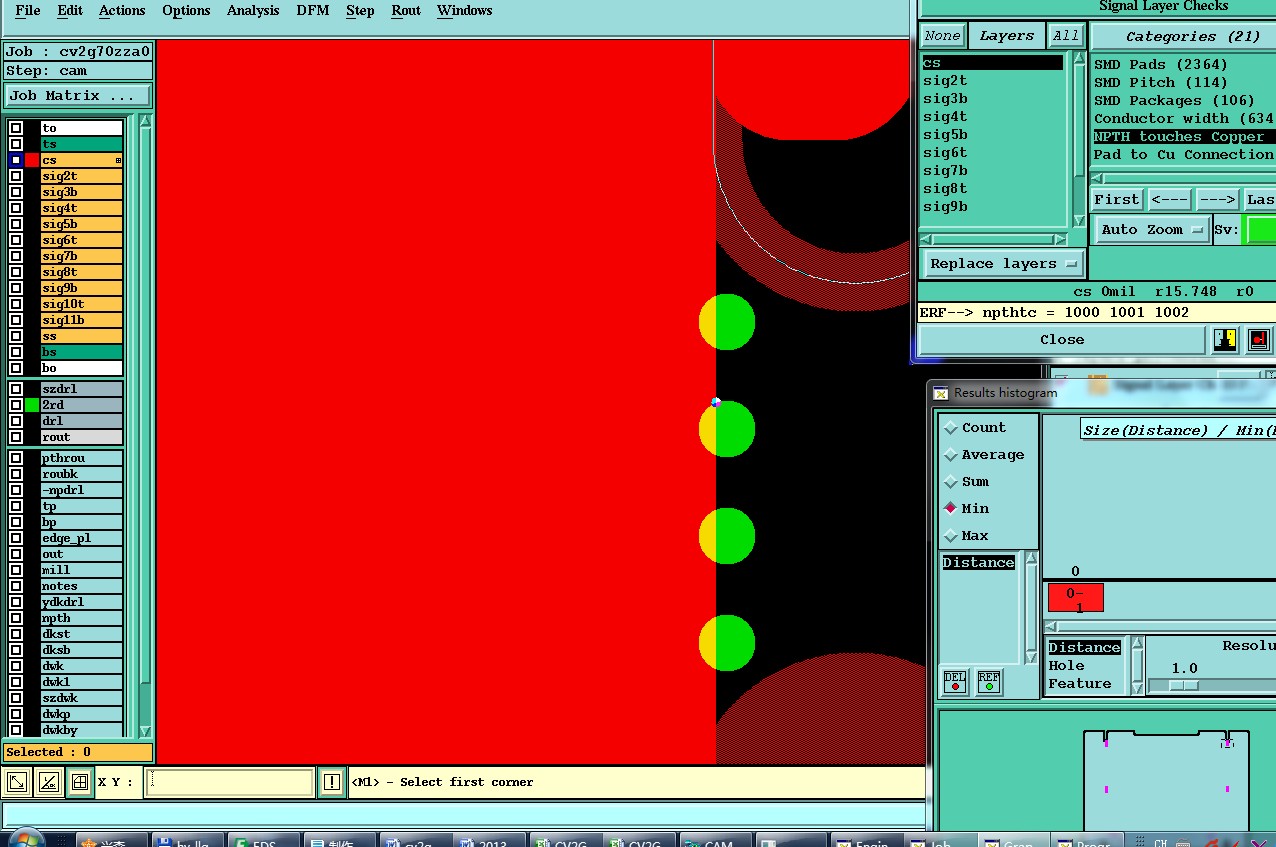The width and height of the screenshot is (1276, 847).
Task: Click scroll-up arrow of the layer matrix list
Action: (x=145, y=121)
